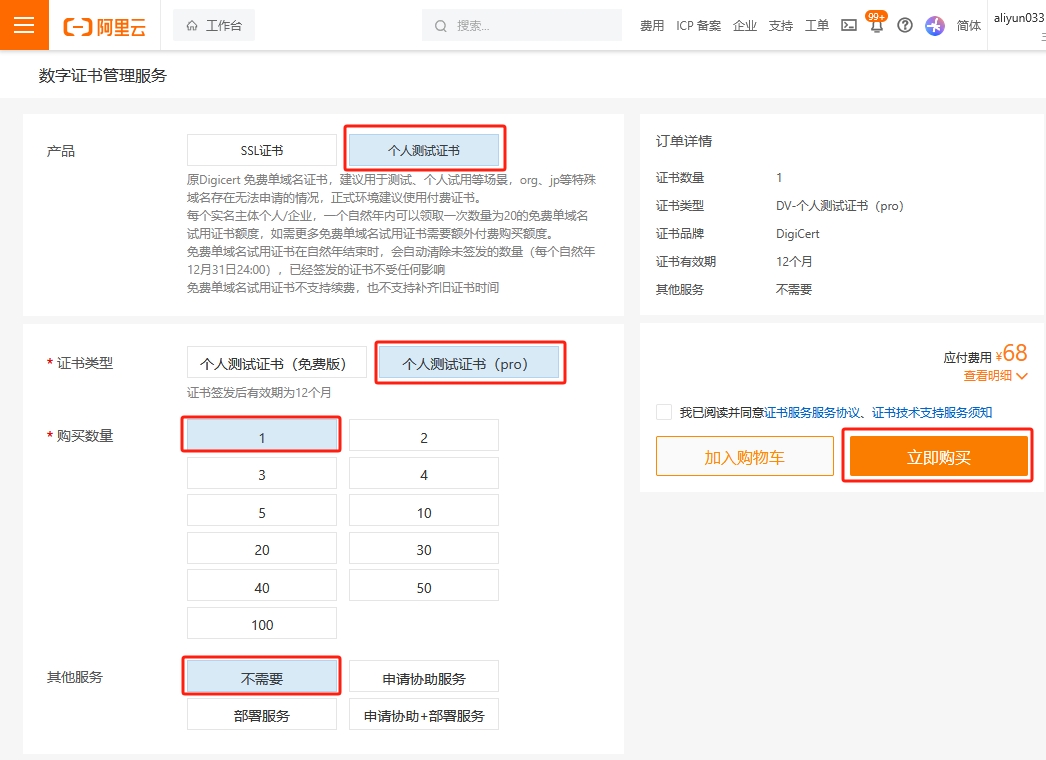Choose 个人测试证书（免费版）certificate type

[277, 362]
